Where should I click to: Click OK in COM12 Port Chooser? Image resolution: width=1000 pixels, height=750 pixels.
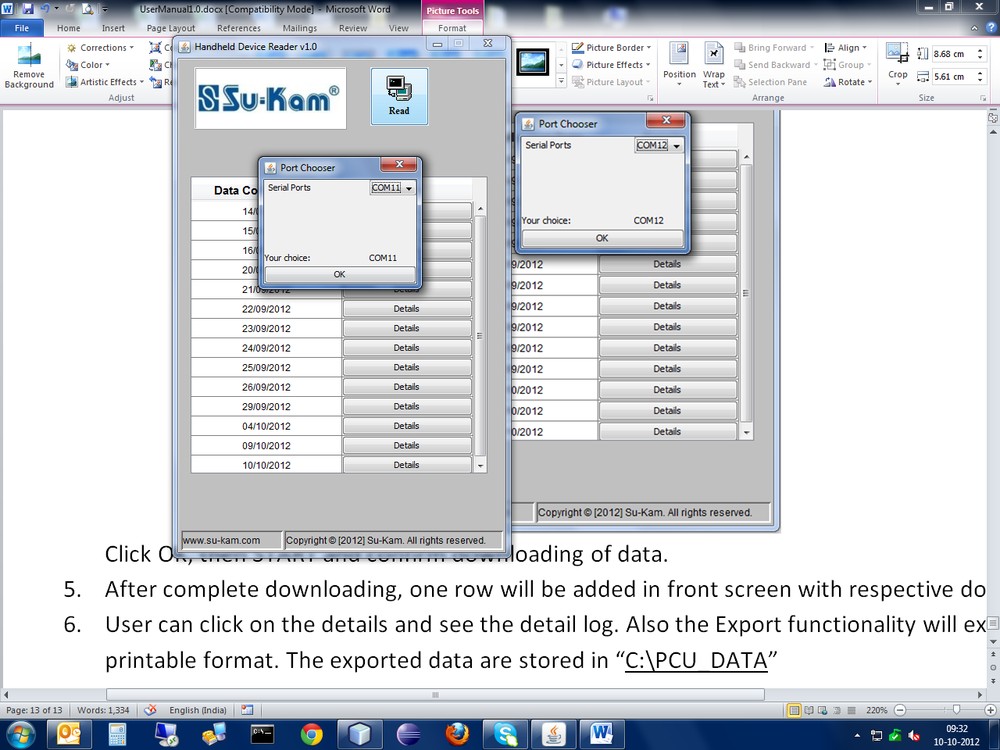coord(601,238)
